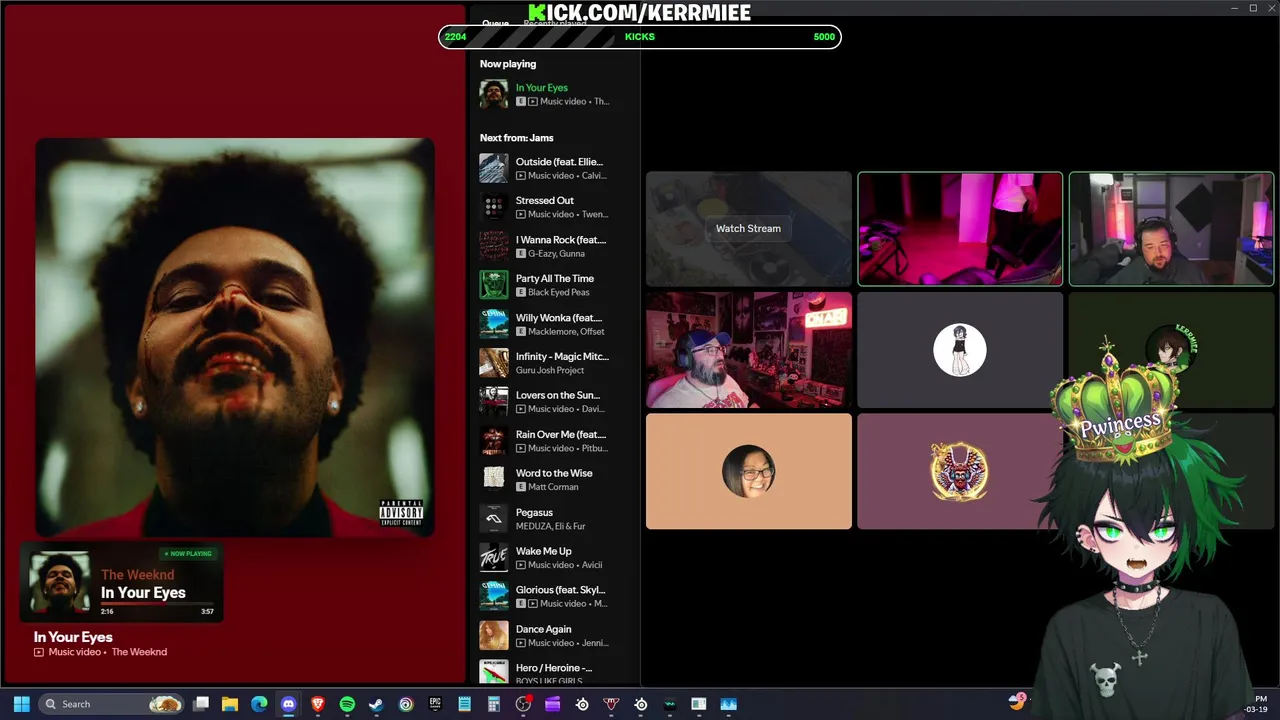Open the Windows Start menu

pyautogui.click(x=21, y=704)
